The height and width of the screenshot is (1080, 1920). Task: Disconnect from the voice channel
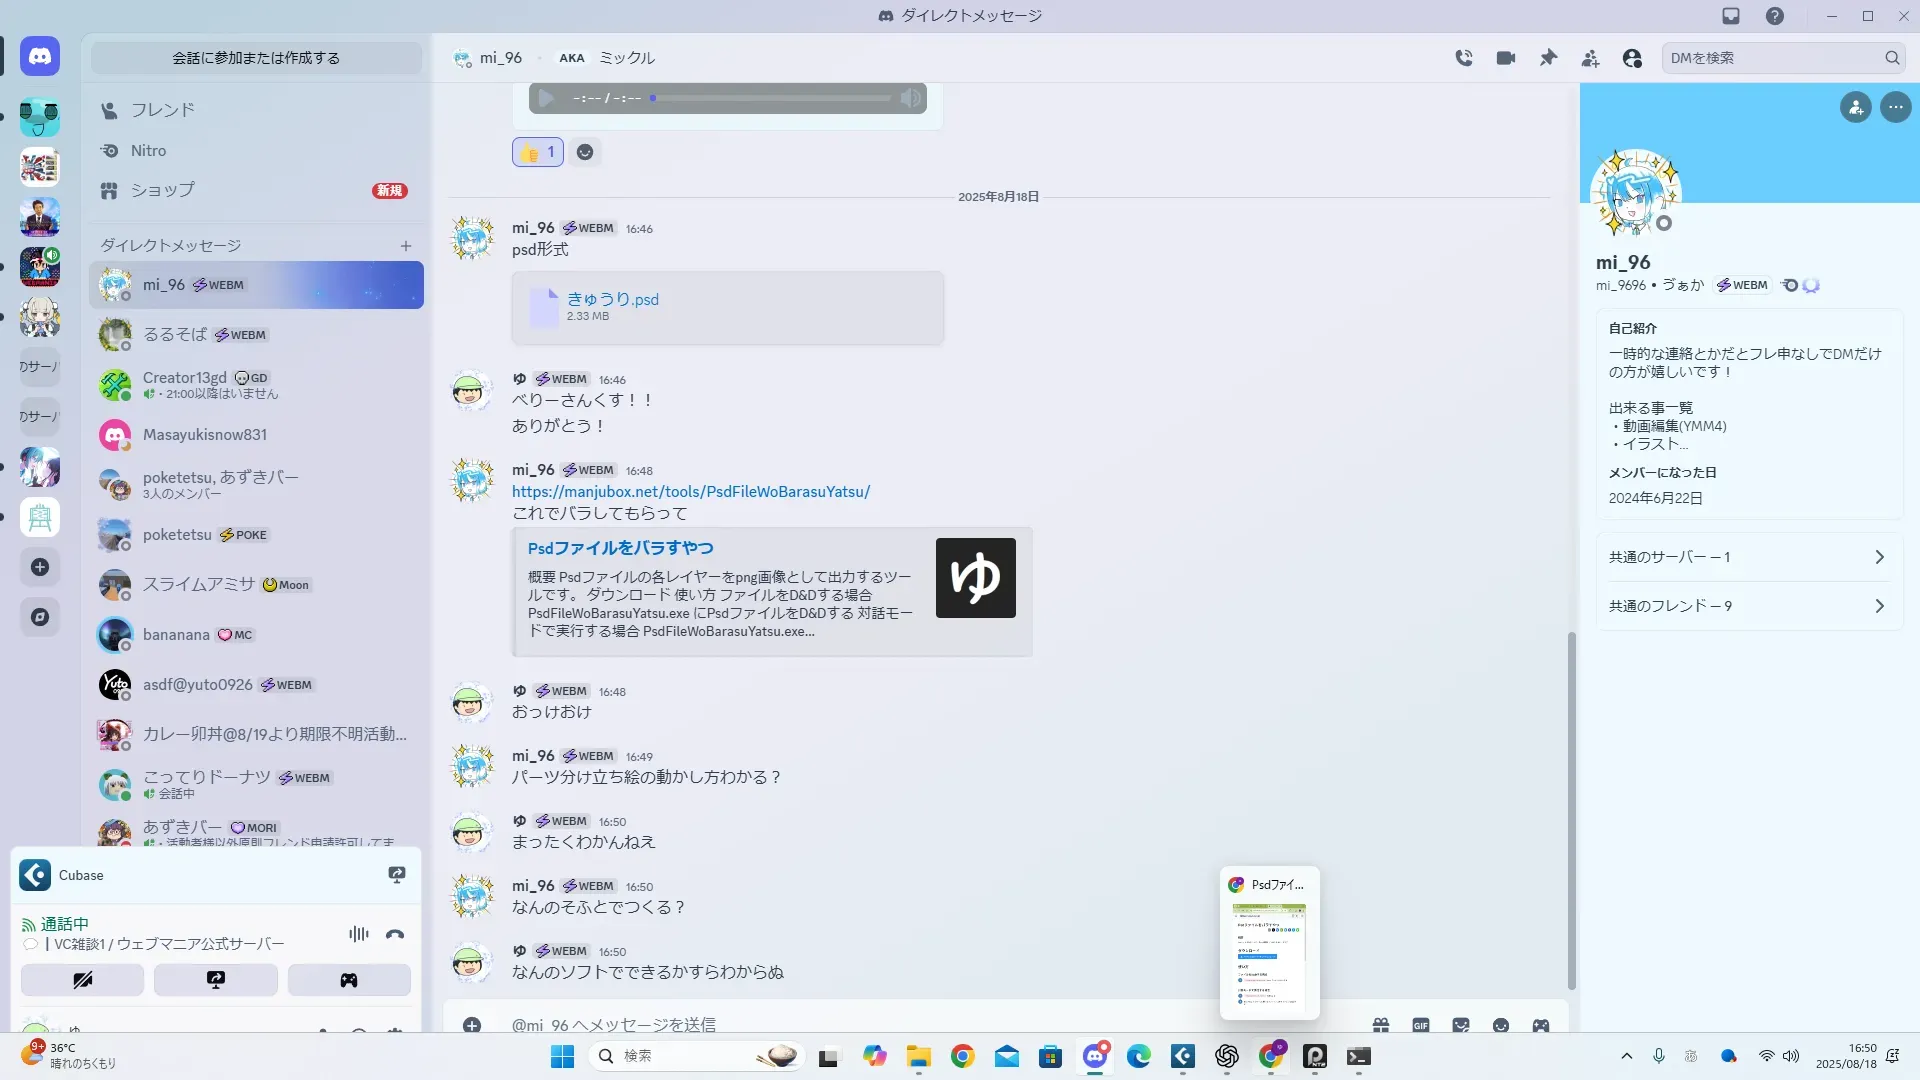tap(395, 934)
